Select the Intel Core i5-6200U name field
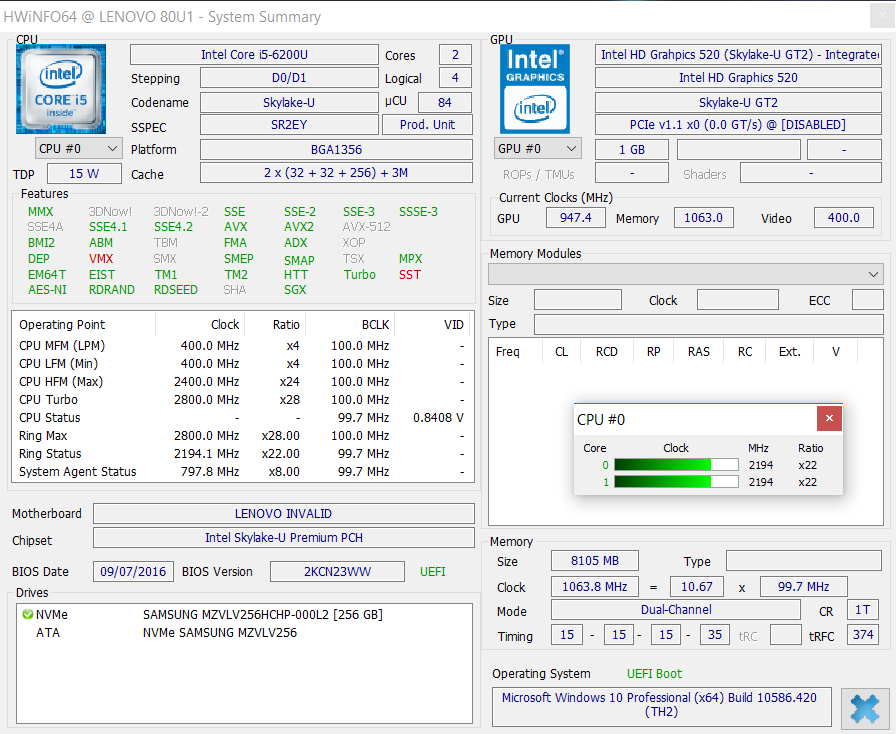 pos(254,55)
